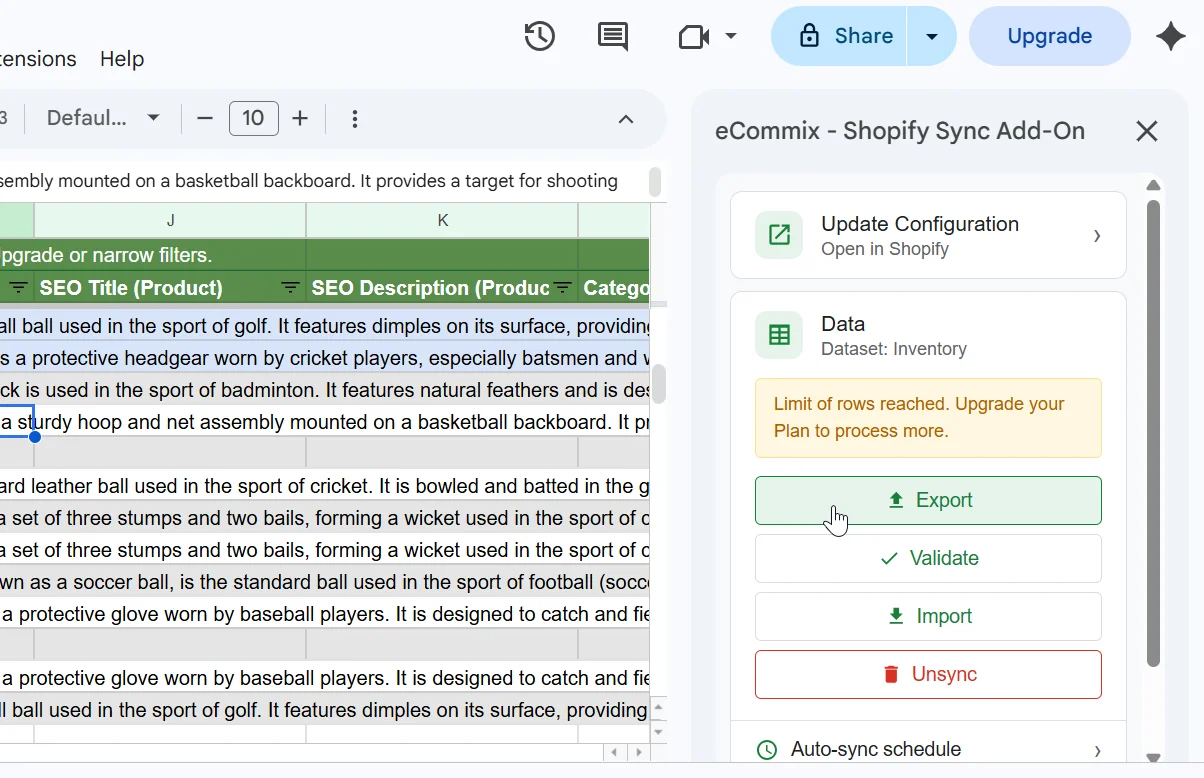The height and width of the screenshot is (778, 1204).
Task: Click the Import button
Action: [928, 616]
